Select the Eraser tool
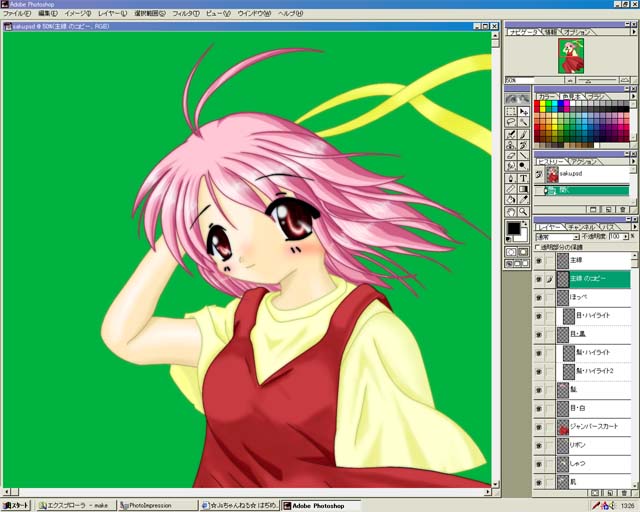Image resolution: width=640 pixels, height=512 pixels. tap(511, 156)
